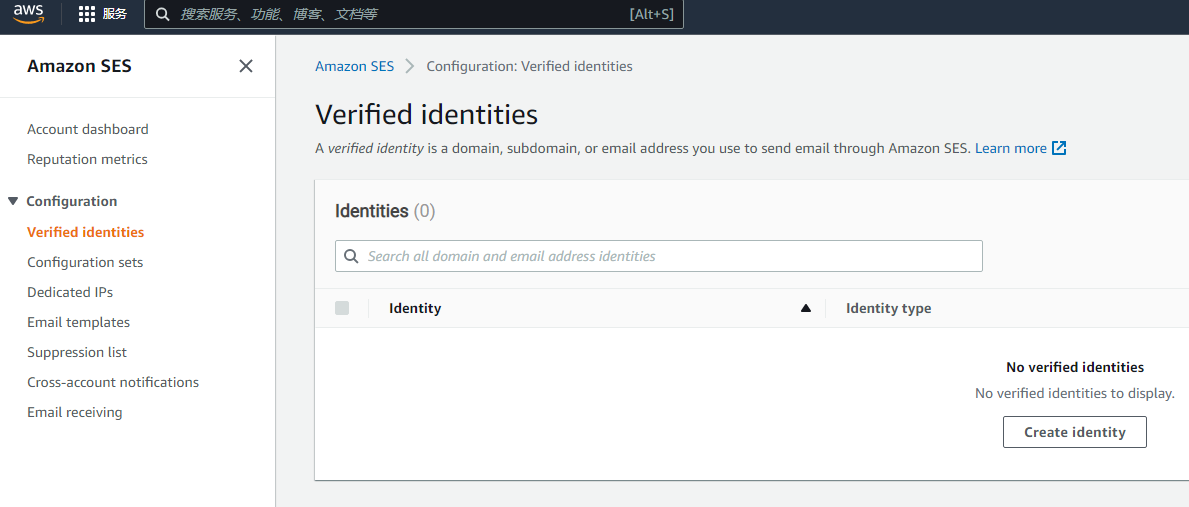The width and height of the screenshot is (1189, 507).
Task: Open Dedicated IPs page
Action: pos(70,292)
